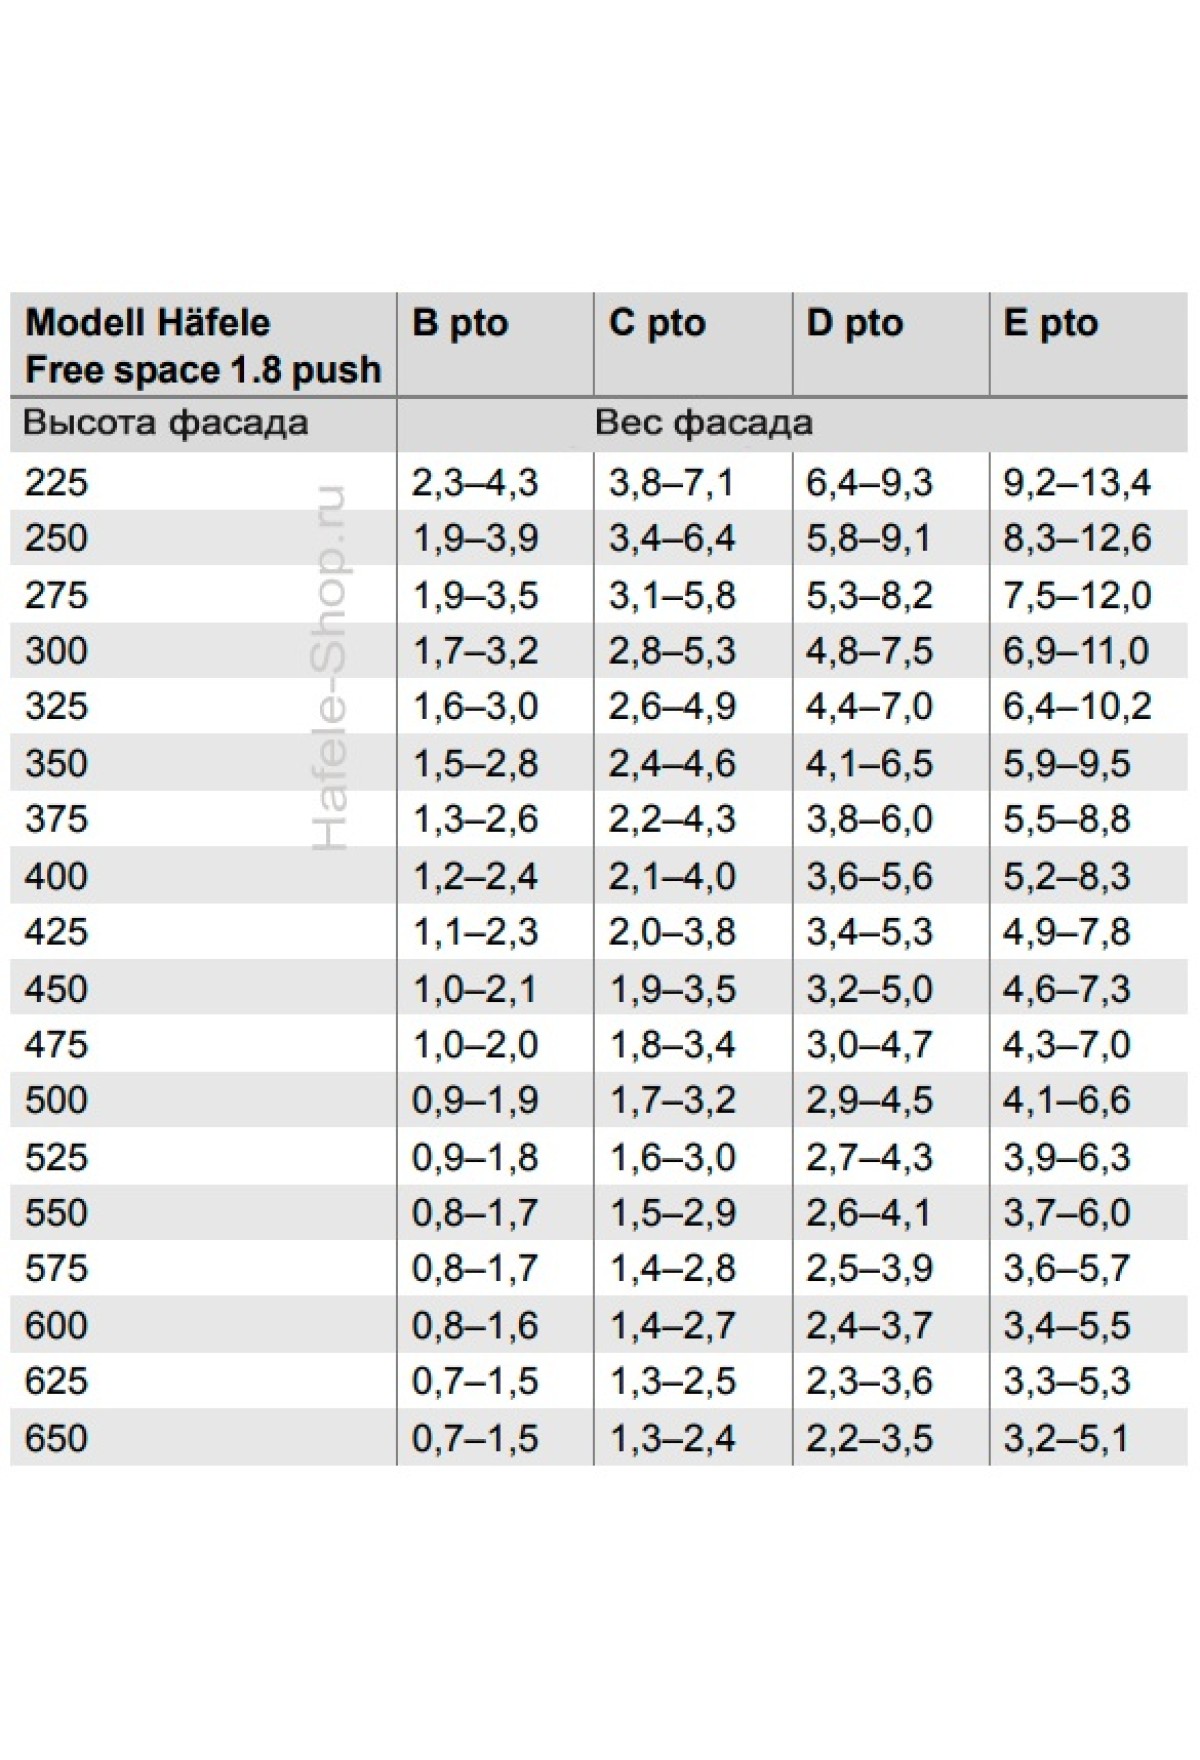
Task: Click the D pto value for height 325
Action: [x=869, y=707]
